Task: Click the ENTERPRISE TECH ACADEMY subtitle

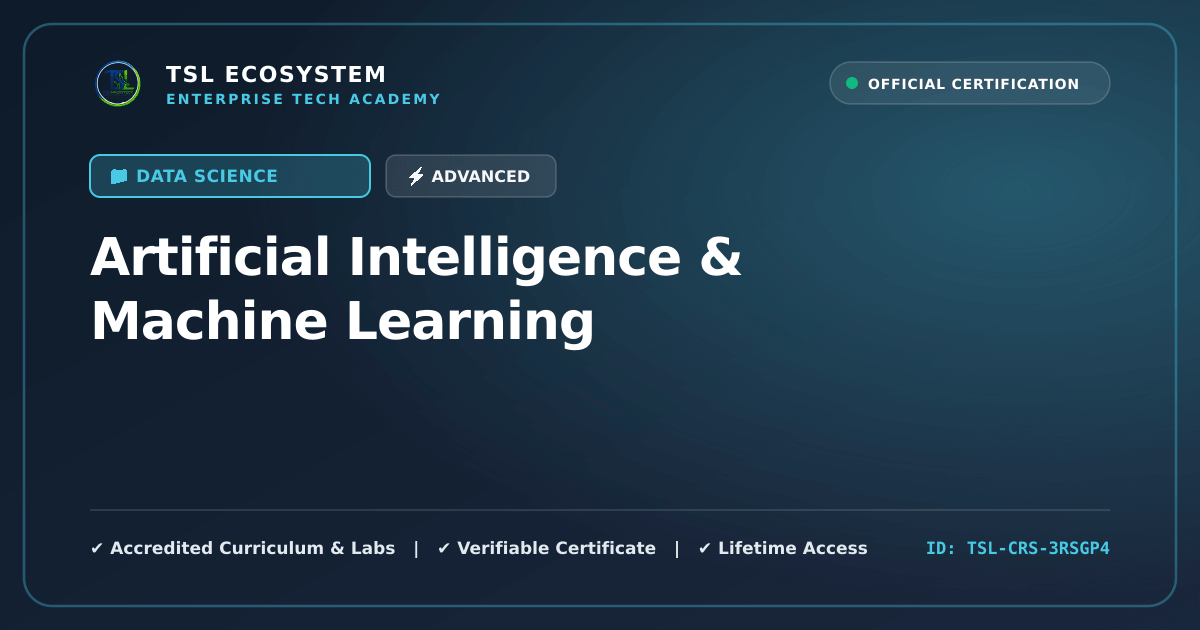Action: click(x=303, y=99)
